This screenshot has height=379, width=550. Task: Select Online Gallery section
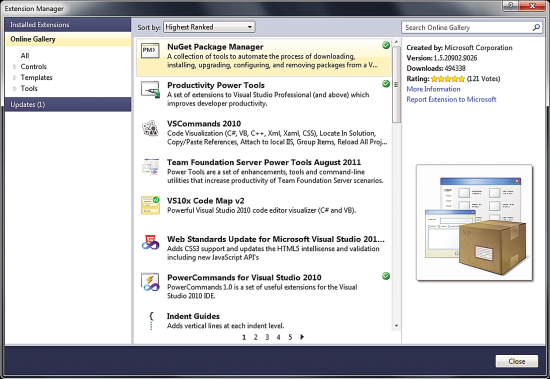[68, 39]
